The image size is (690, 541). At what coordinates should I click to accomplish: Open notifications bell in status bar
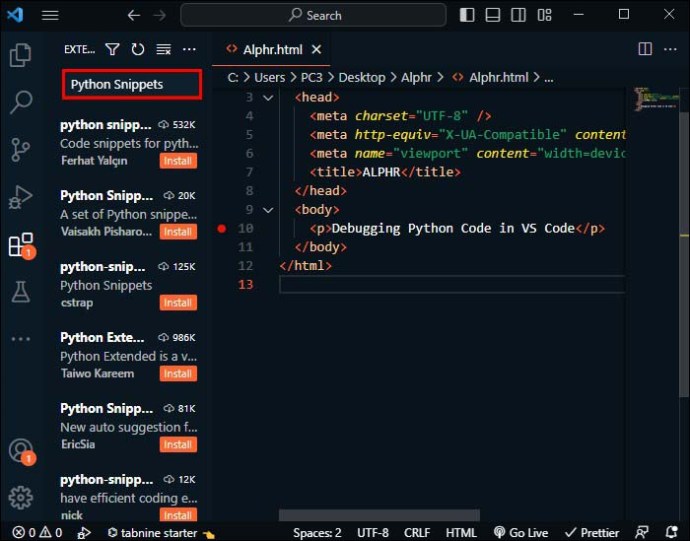[671, 533]
